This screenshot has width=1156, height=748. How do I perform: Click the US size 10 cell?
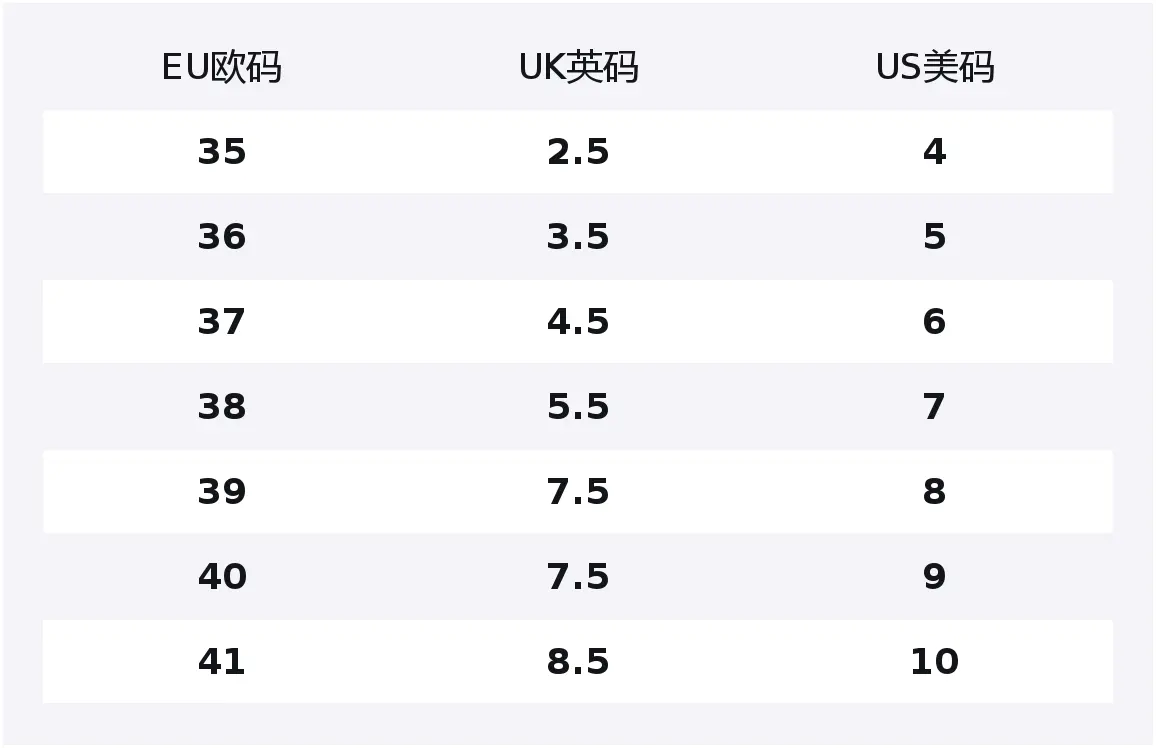point(934,662)
